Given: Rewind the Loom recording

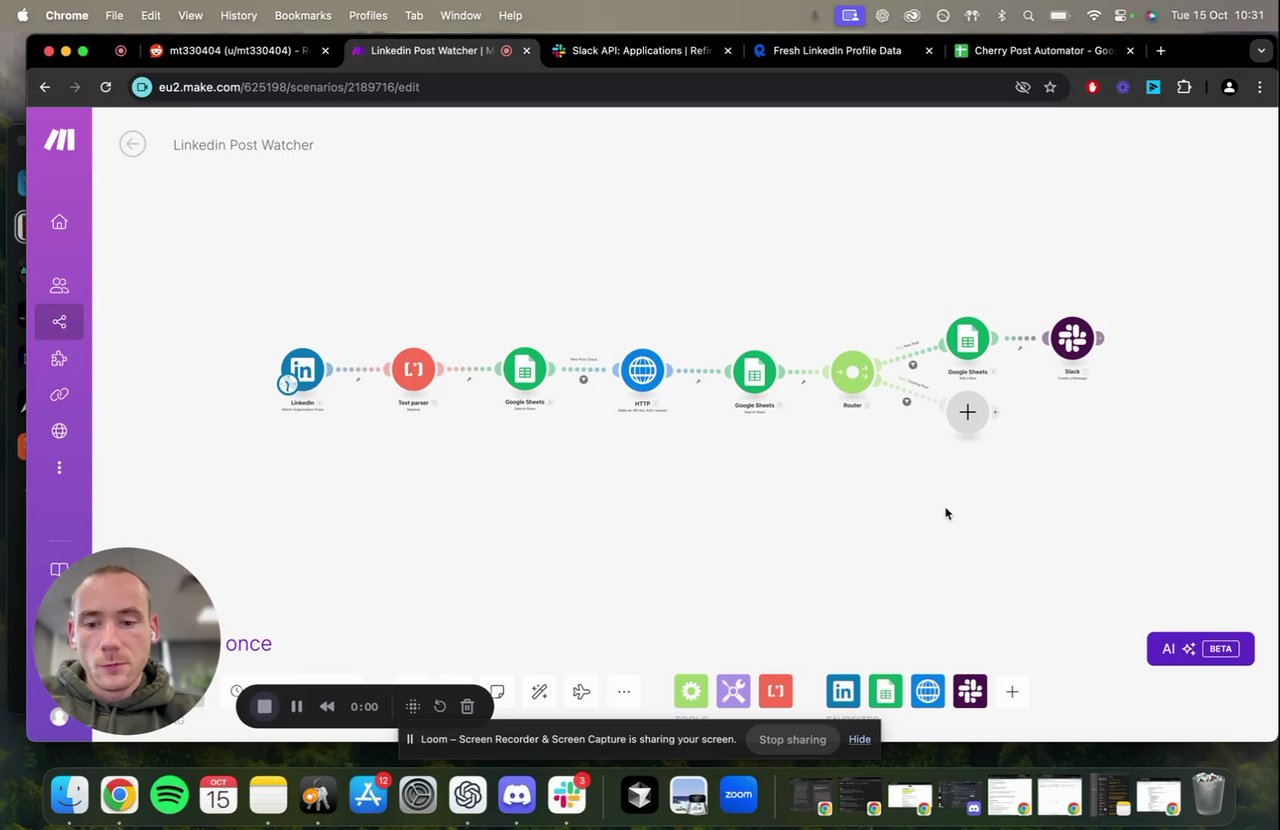Looking at the screenshot, I should (x=327, y=706).
